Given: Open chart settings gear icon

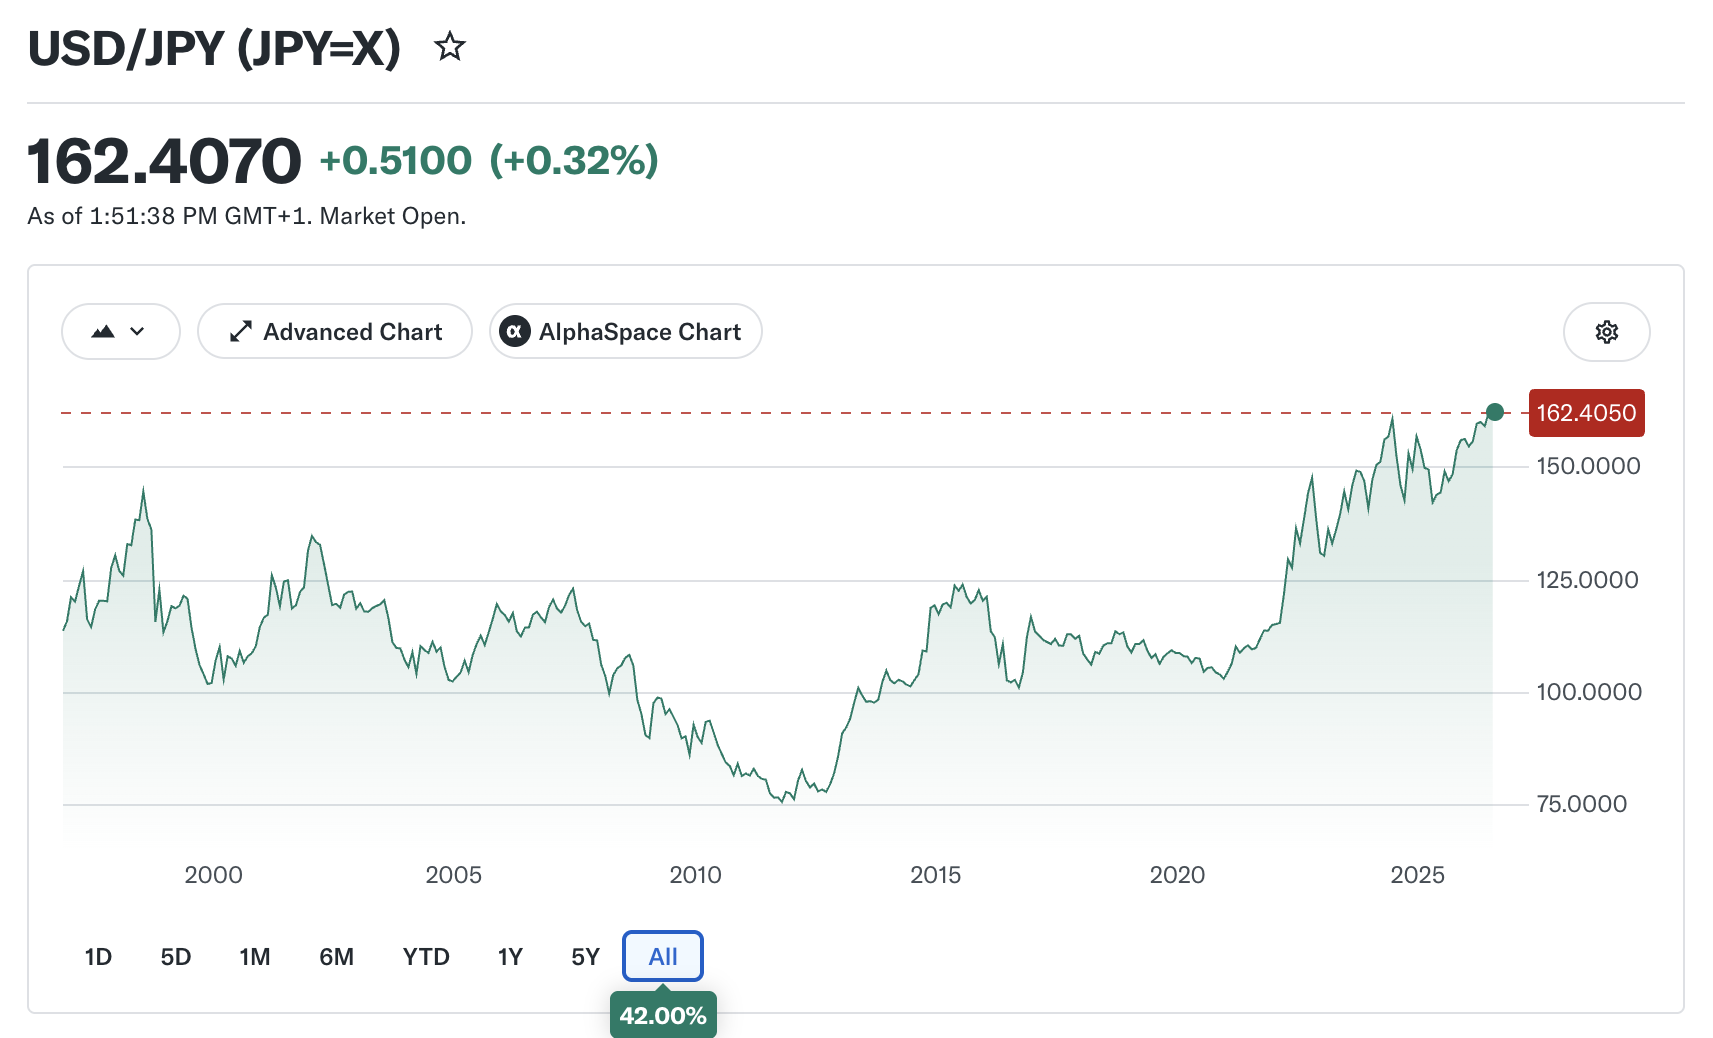Looking at the screenshot, I should click(1606, 332).
